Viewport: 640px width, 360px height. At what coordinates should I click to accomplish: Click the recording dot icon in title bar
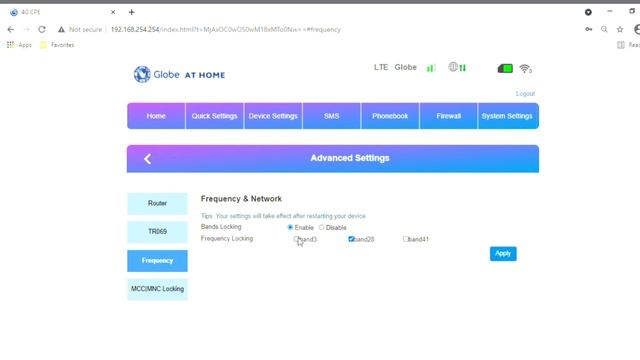click(588, 12)
